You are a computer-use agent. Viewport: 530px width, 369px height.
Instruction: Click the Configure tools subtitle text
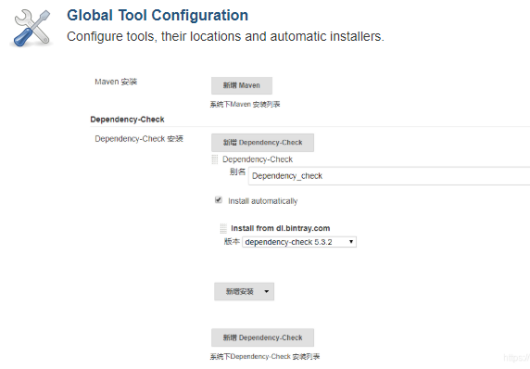(225, 36)
